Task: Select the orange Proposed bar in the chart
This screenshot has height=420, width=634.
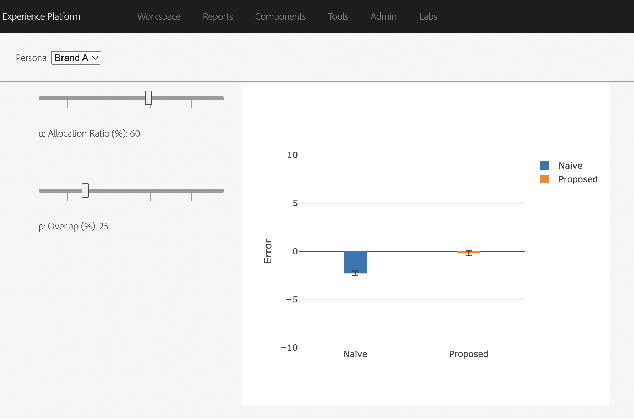Action: click(x=468, y=252)
